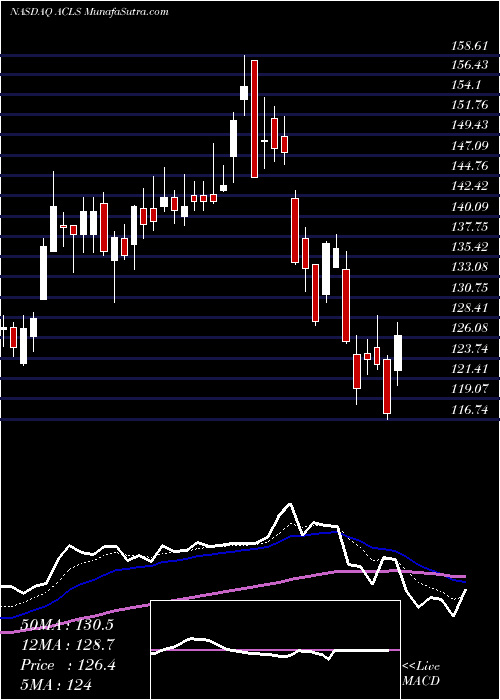Select the 119.07 price level label
This screenshot has width=500, height=700.
click(471, 389)
